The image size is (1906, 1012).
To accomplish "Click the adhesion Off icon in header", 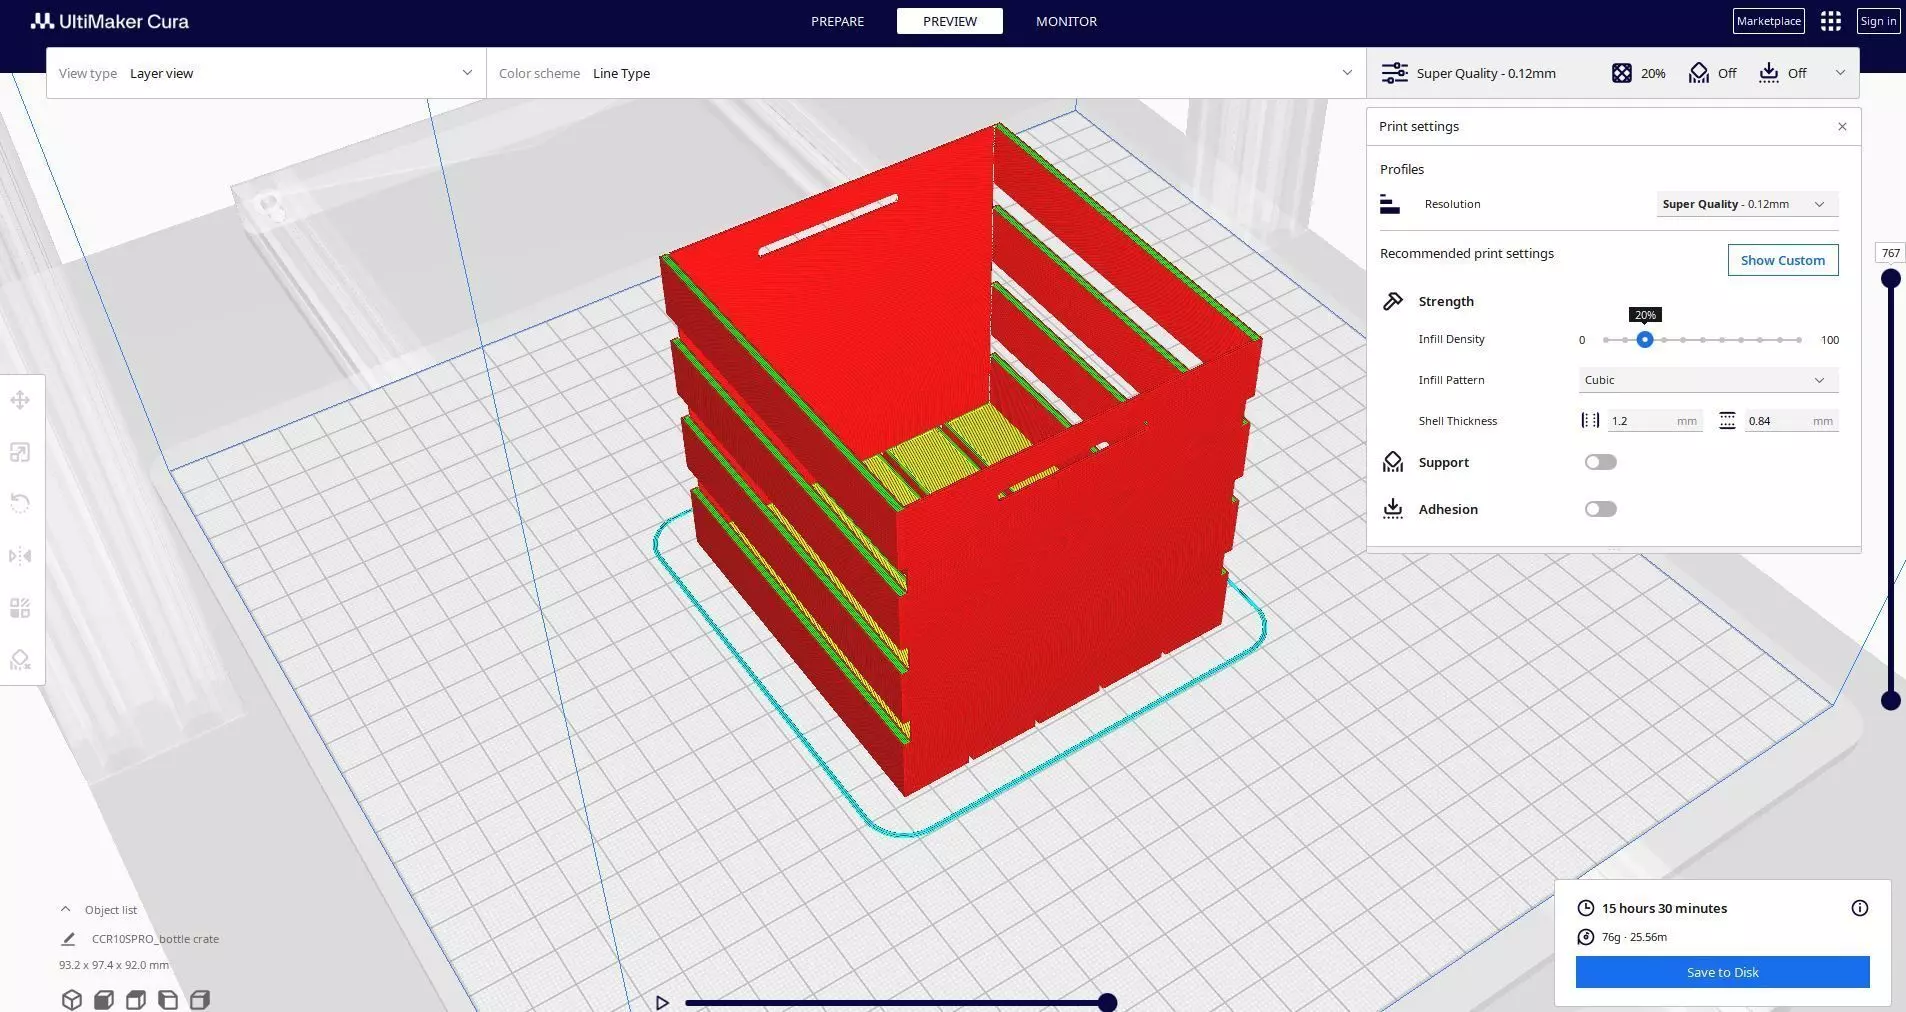I will tap(1769, 73).
